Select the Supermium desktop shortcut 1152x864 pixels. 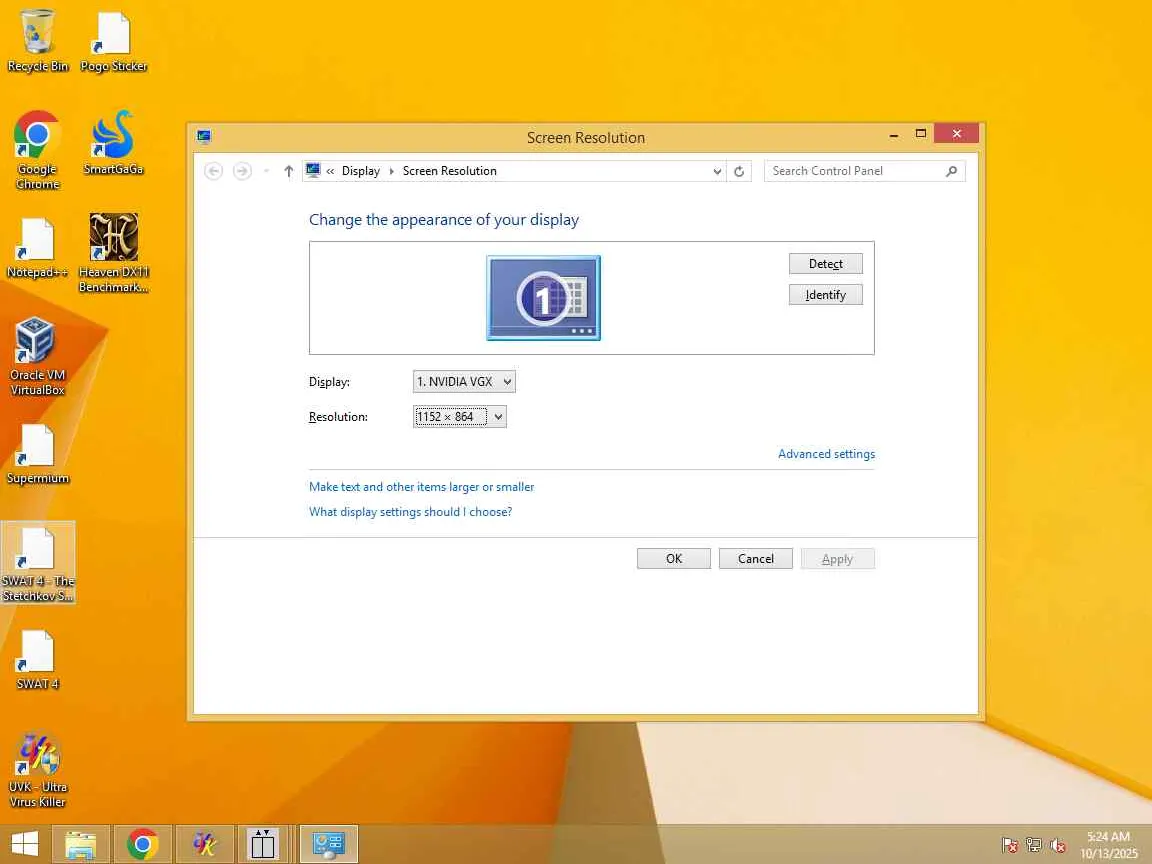[x=37, y=454]
